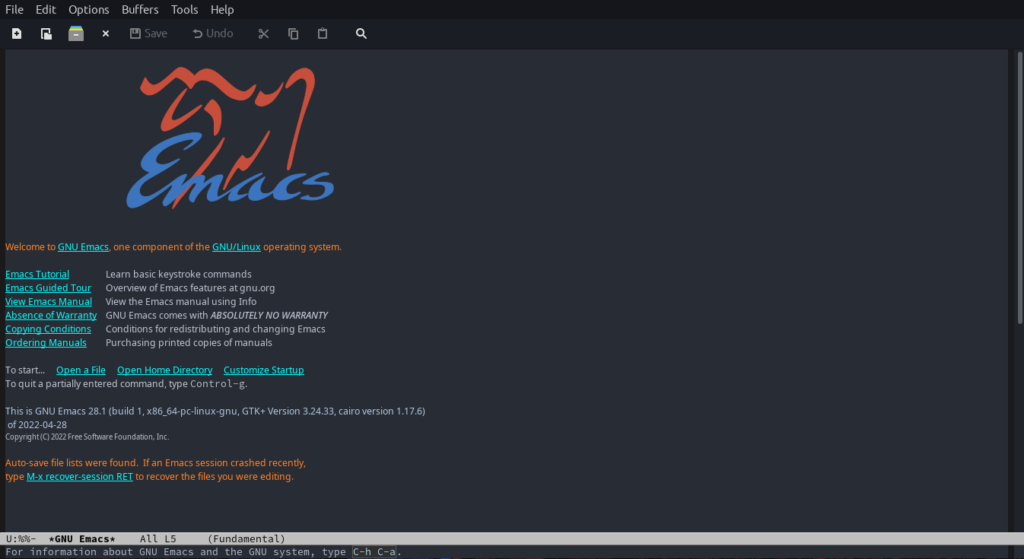Open the Emacs Tutorial link
This screenshot has width=1024, height=559.
click(x=37, y=274)
